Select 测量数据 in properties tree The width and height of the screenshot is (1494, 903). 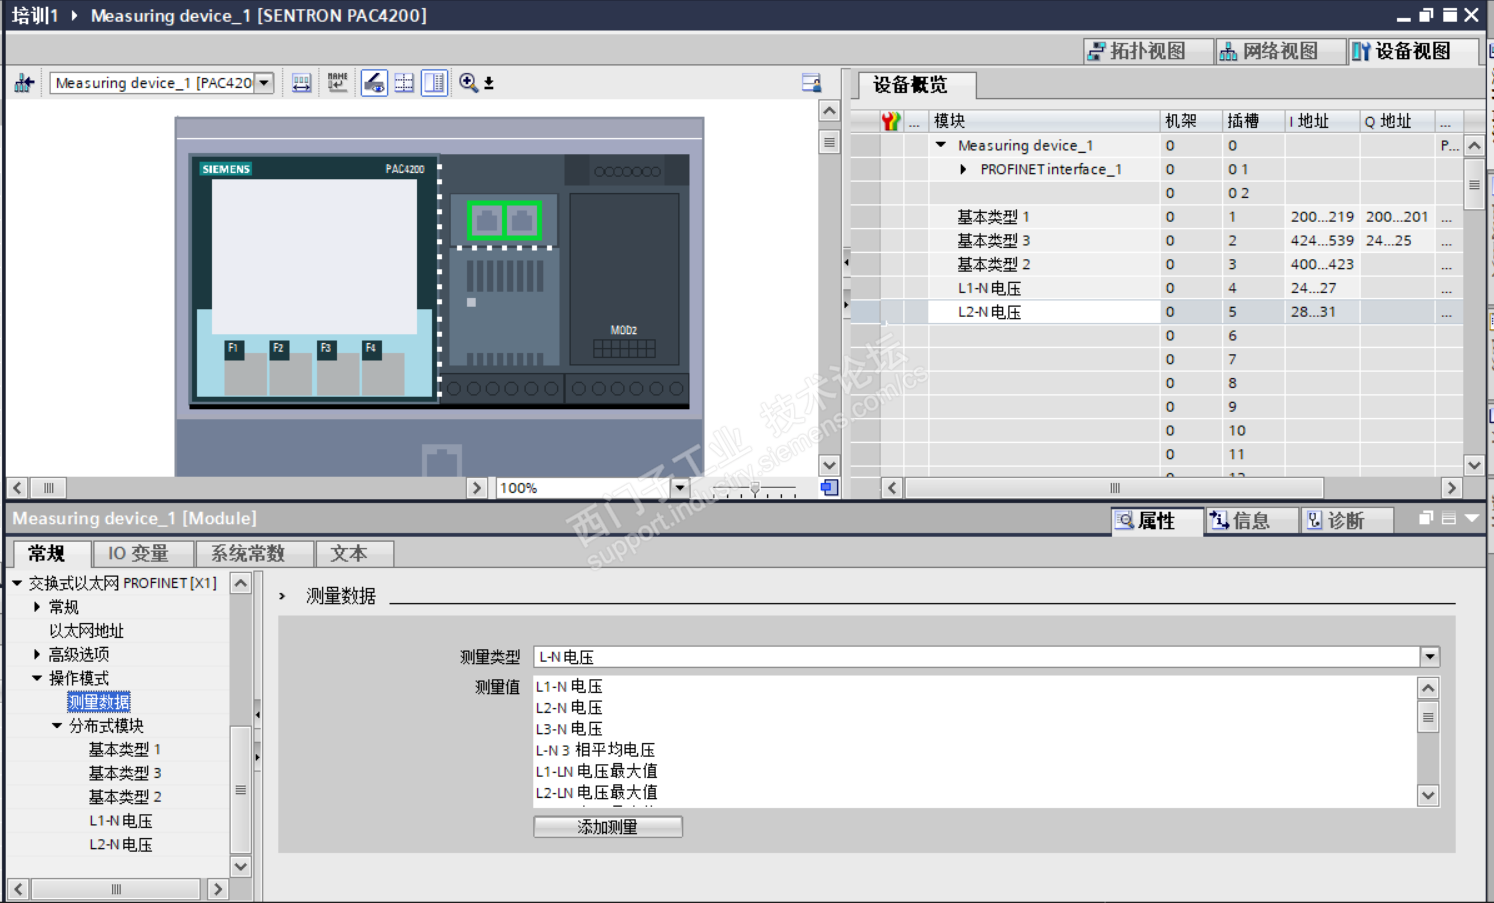pyautogui.click(x=99, y=702)
